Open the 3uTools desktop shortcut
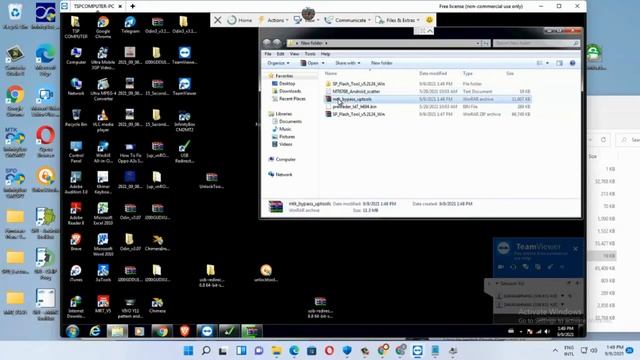The height and width of the screenshot is (360, 640). tap(103, 273)
